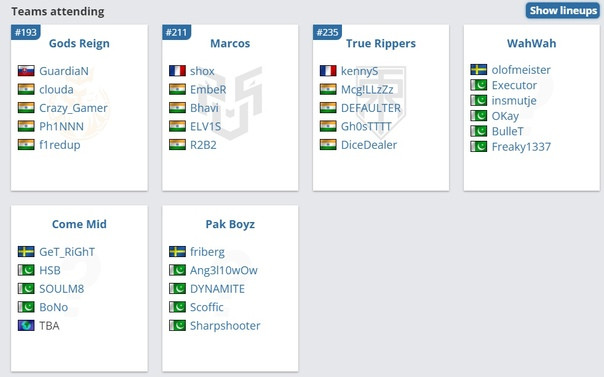Open the WahWah team link
This screenshot has height=377, width=604.
tap(532, 44)
